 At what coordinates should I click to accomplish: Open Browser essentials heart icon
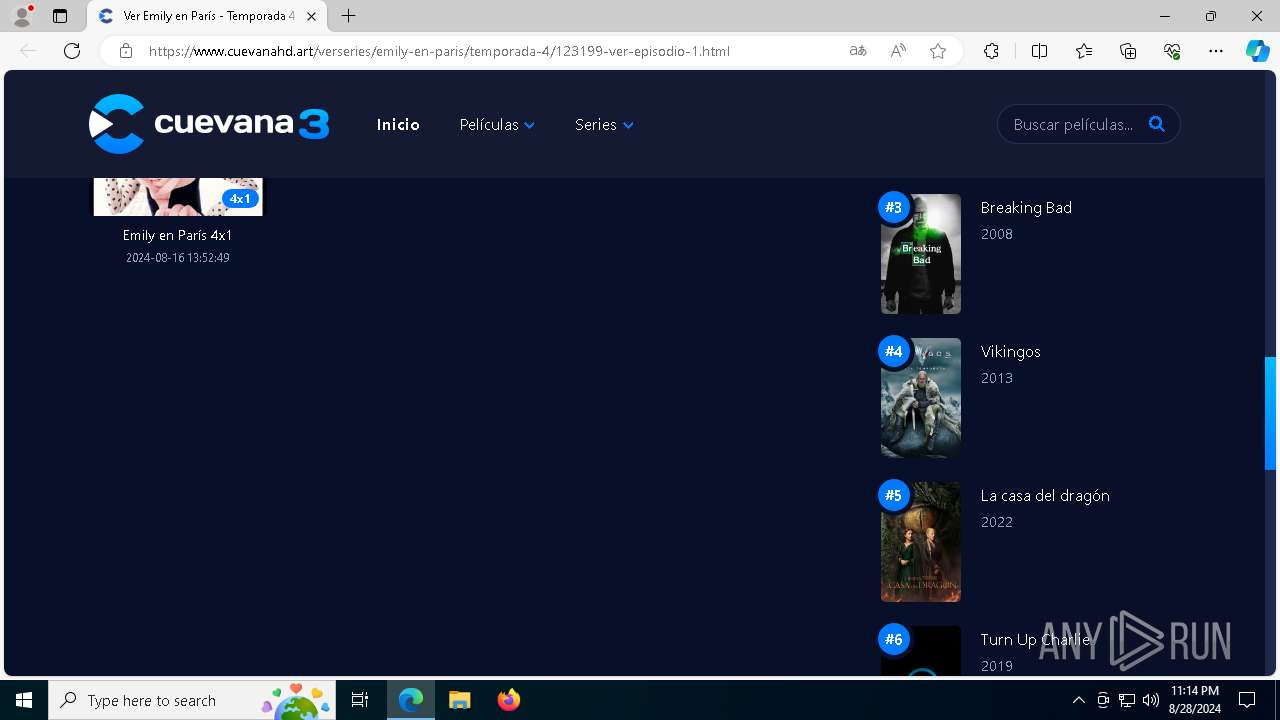(x=1172, y=51)
